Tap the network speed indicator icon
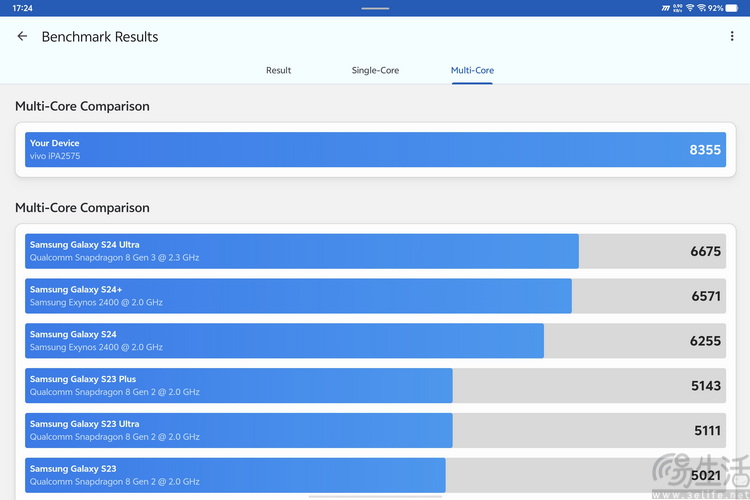The width and height of the screenshot is (750, 500). tap(677, 8)
